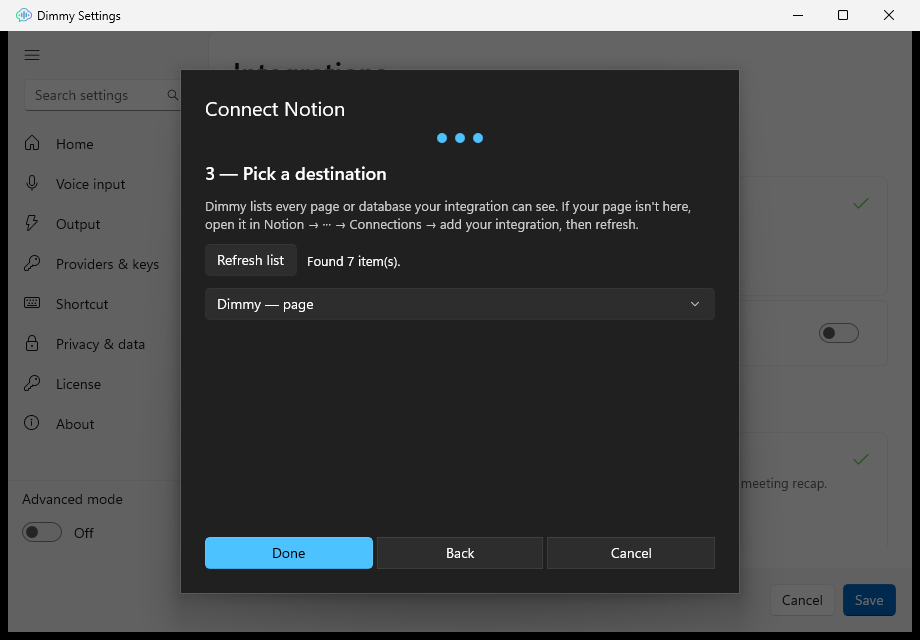Viewport: 920px width, 640px height.
Task: Click the Shortcut keyboard icon
Action: [x=32, y=303]
